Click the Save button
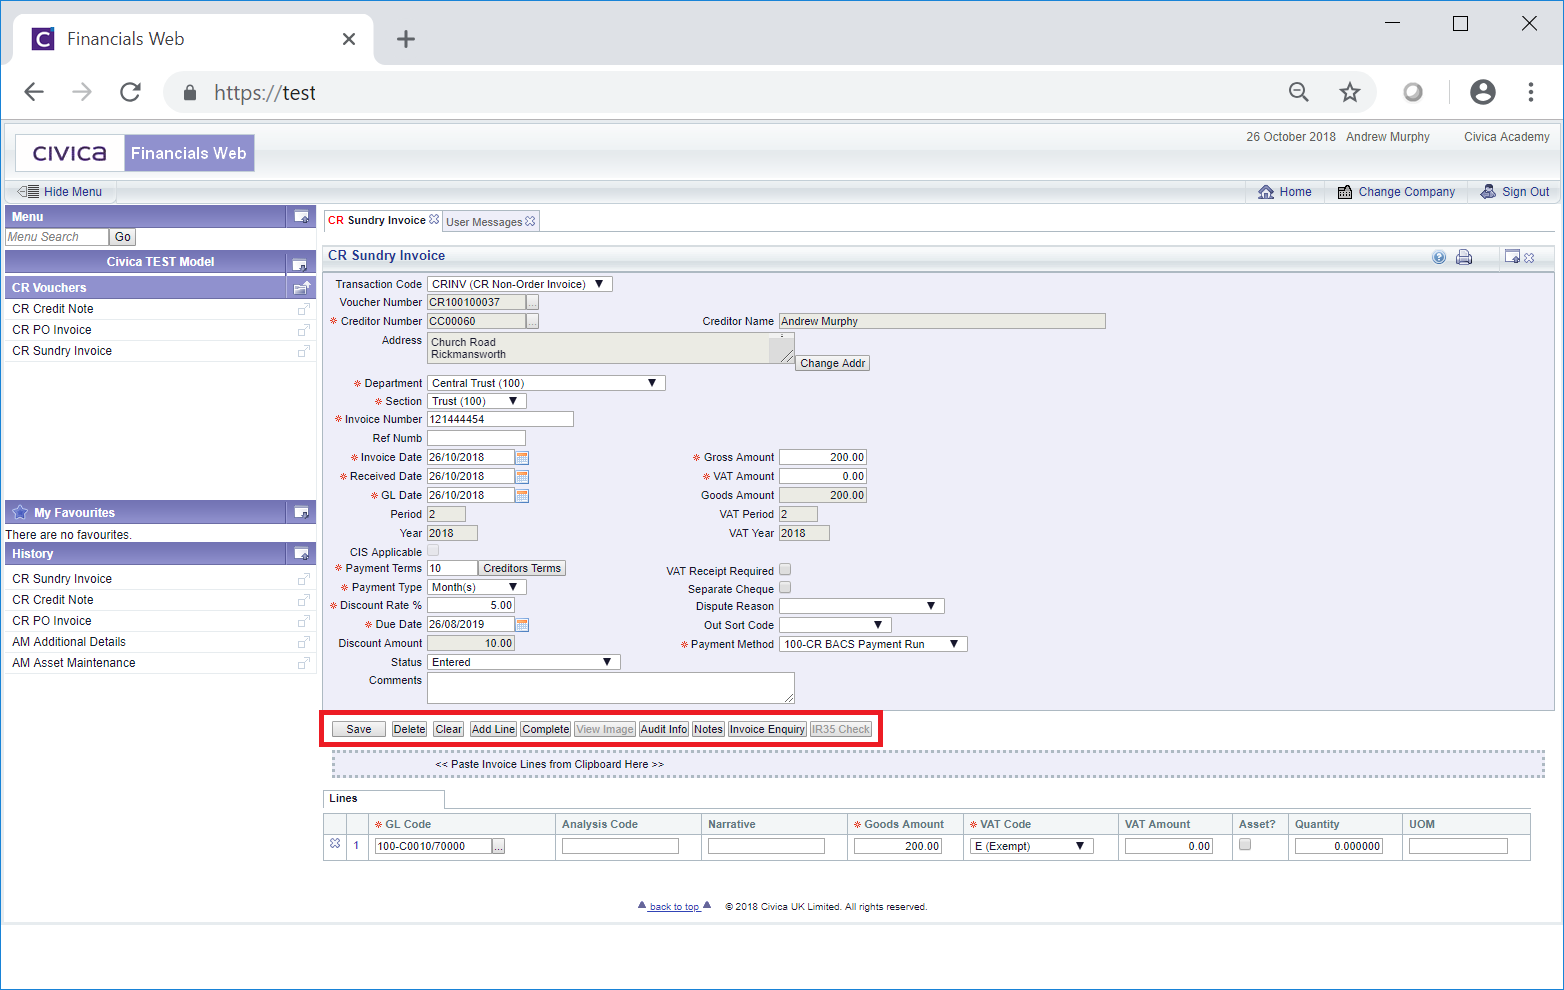1564x990 pixels. click(359, 729)
